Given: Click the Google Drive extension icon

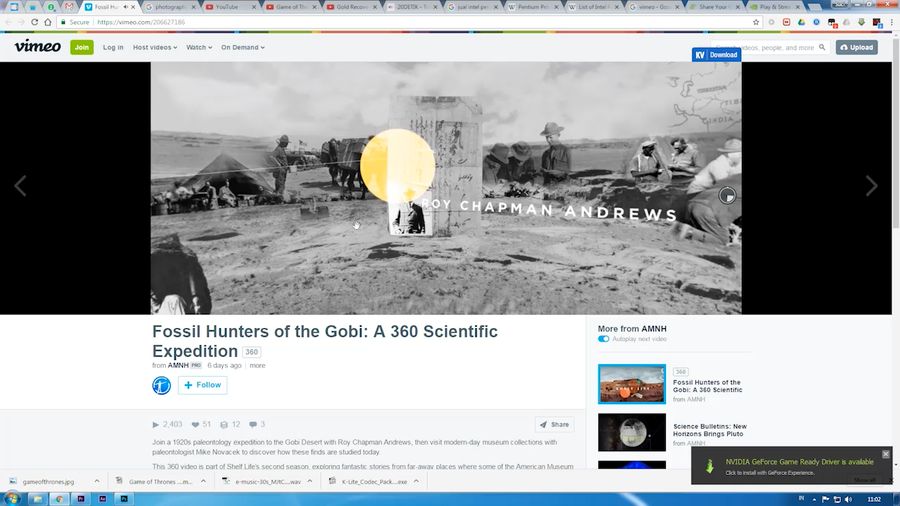Looking at the screenshot, I should (x=801, y=22).
